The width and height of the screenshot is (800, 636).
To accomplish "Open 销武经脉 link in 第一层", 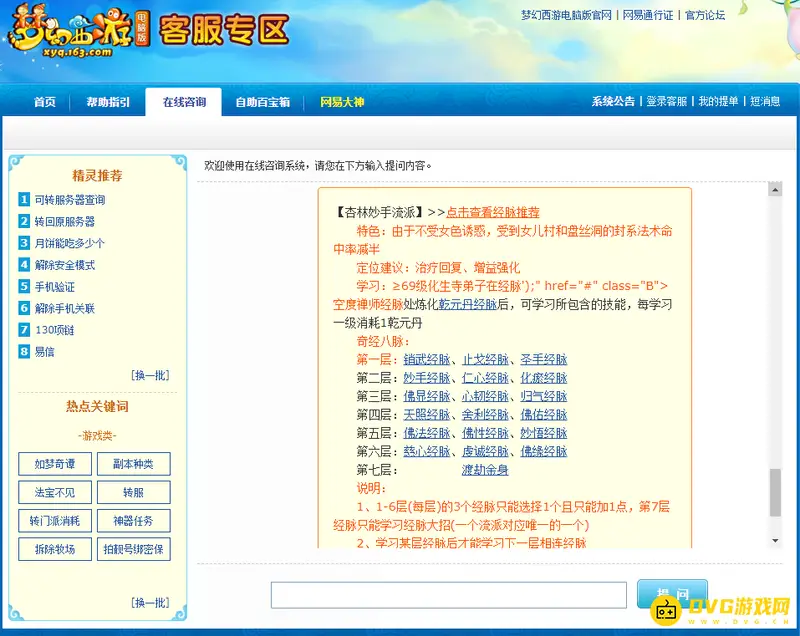I will click(x=427, y=360).
